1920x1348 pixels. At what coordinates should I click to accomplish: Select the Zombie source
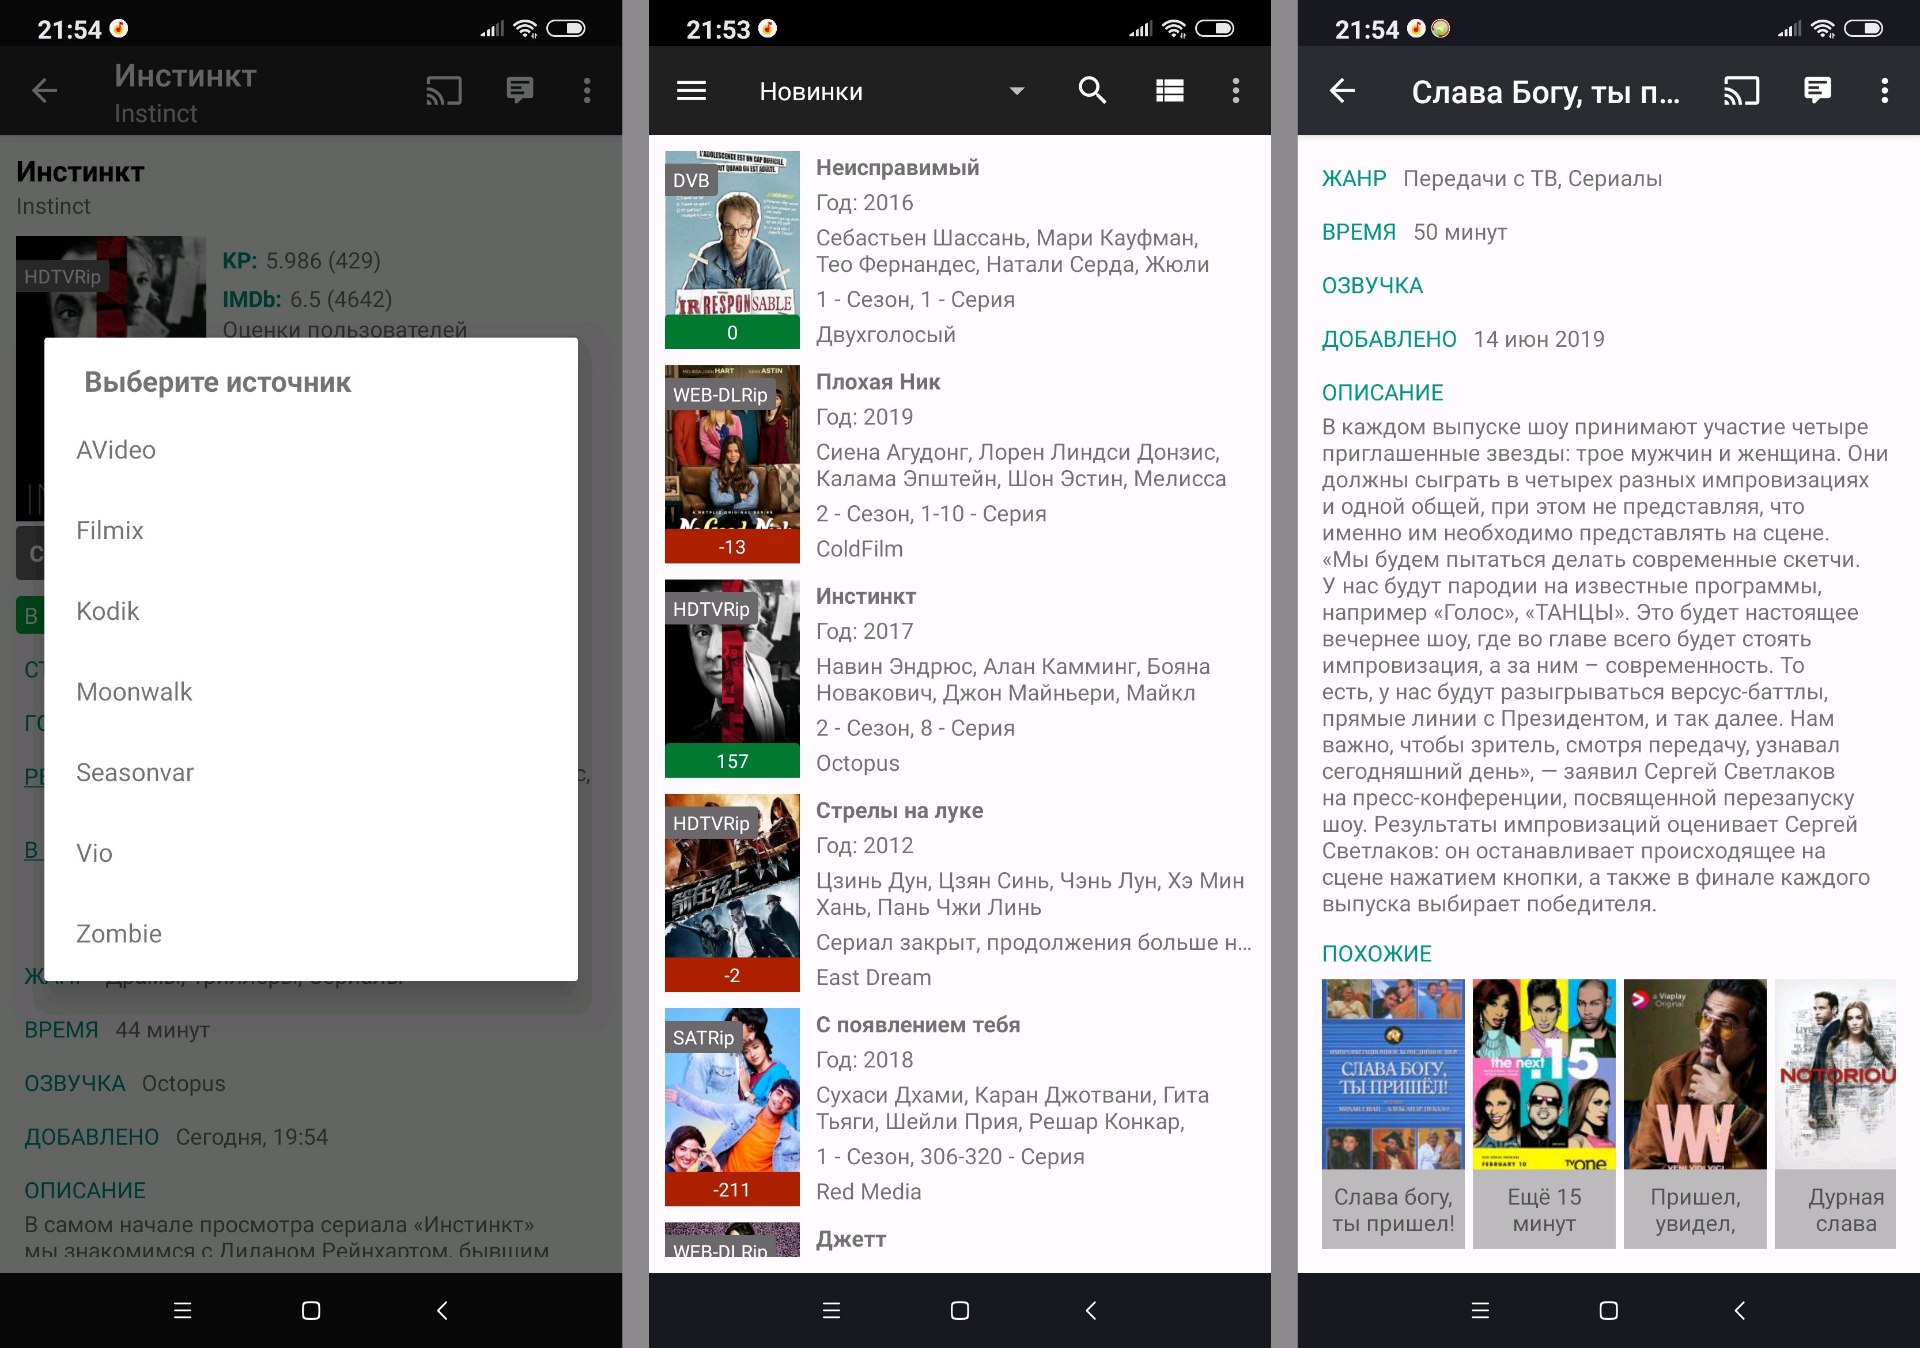pyautogui.click(x=119, y=933)
